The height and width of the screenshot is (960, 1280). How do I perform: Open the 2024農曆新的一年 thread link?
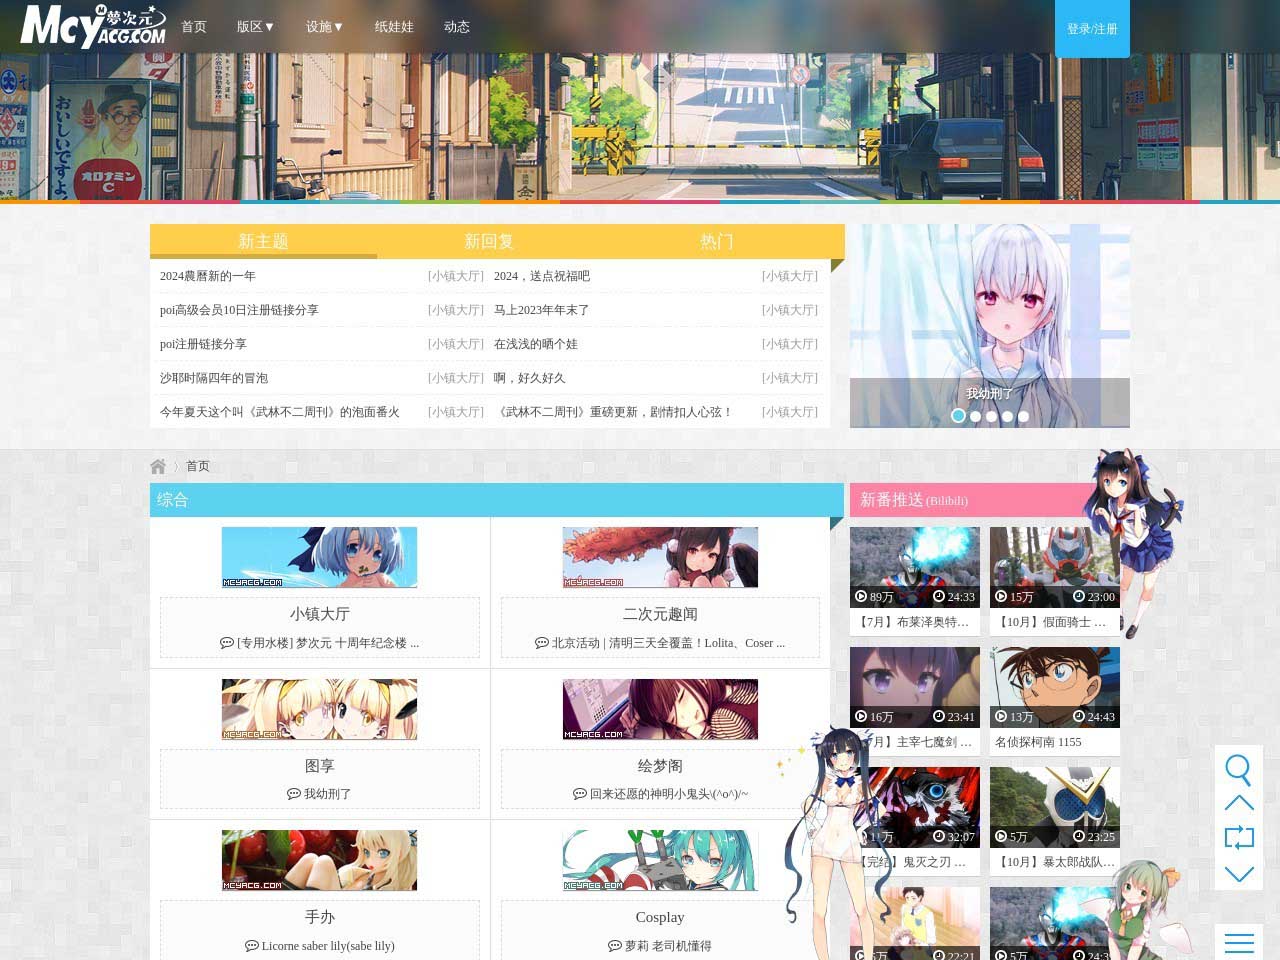point(208,276)
